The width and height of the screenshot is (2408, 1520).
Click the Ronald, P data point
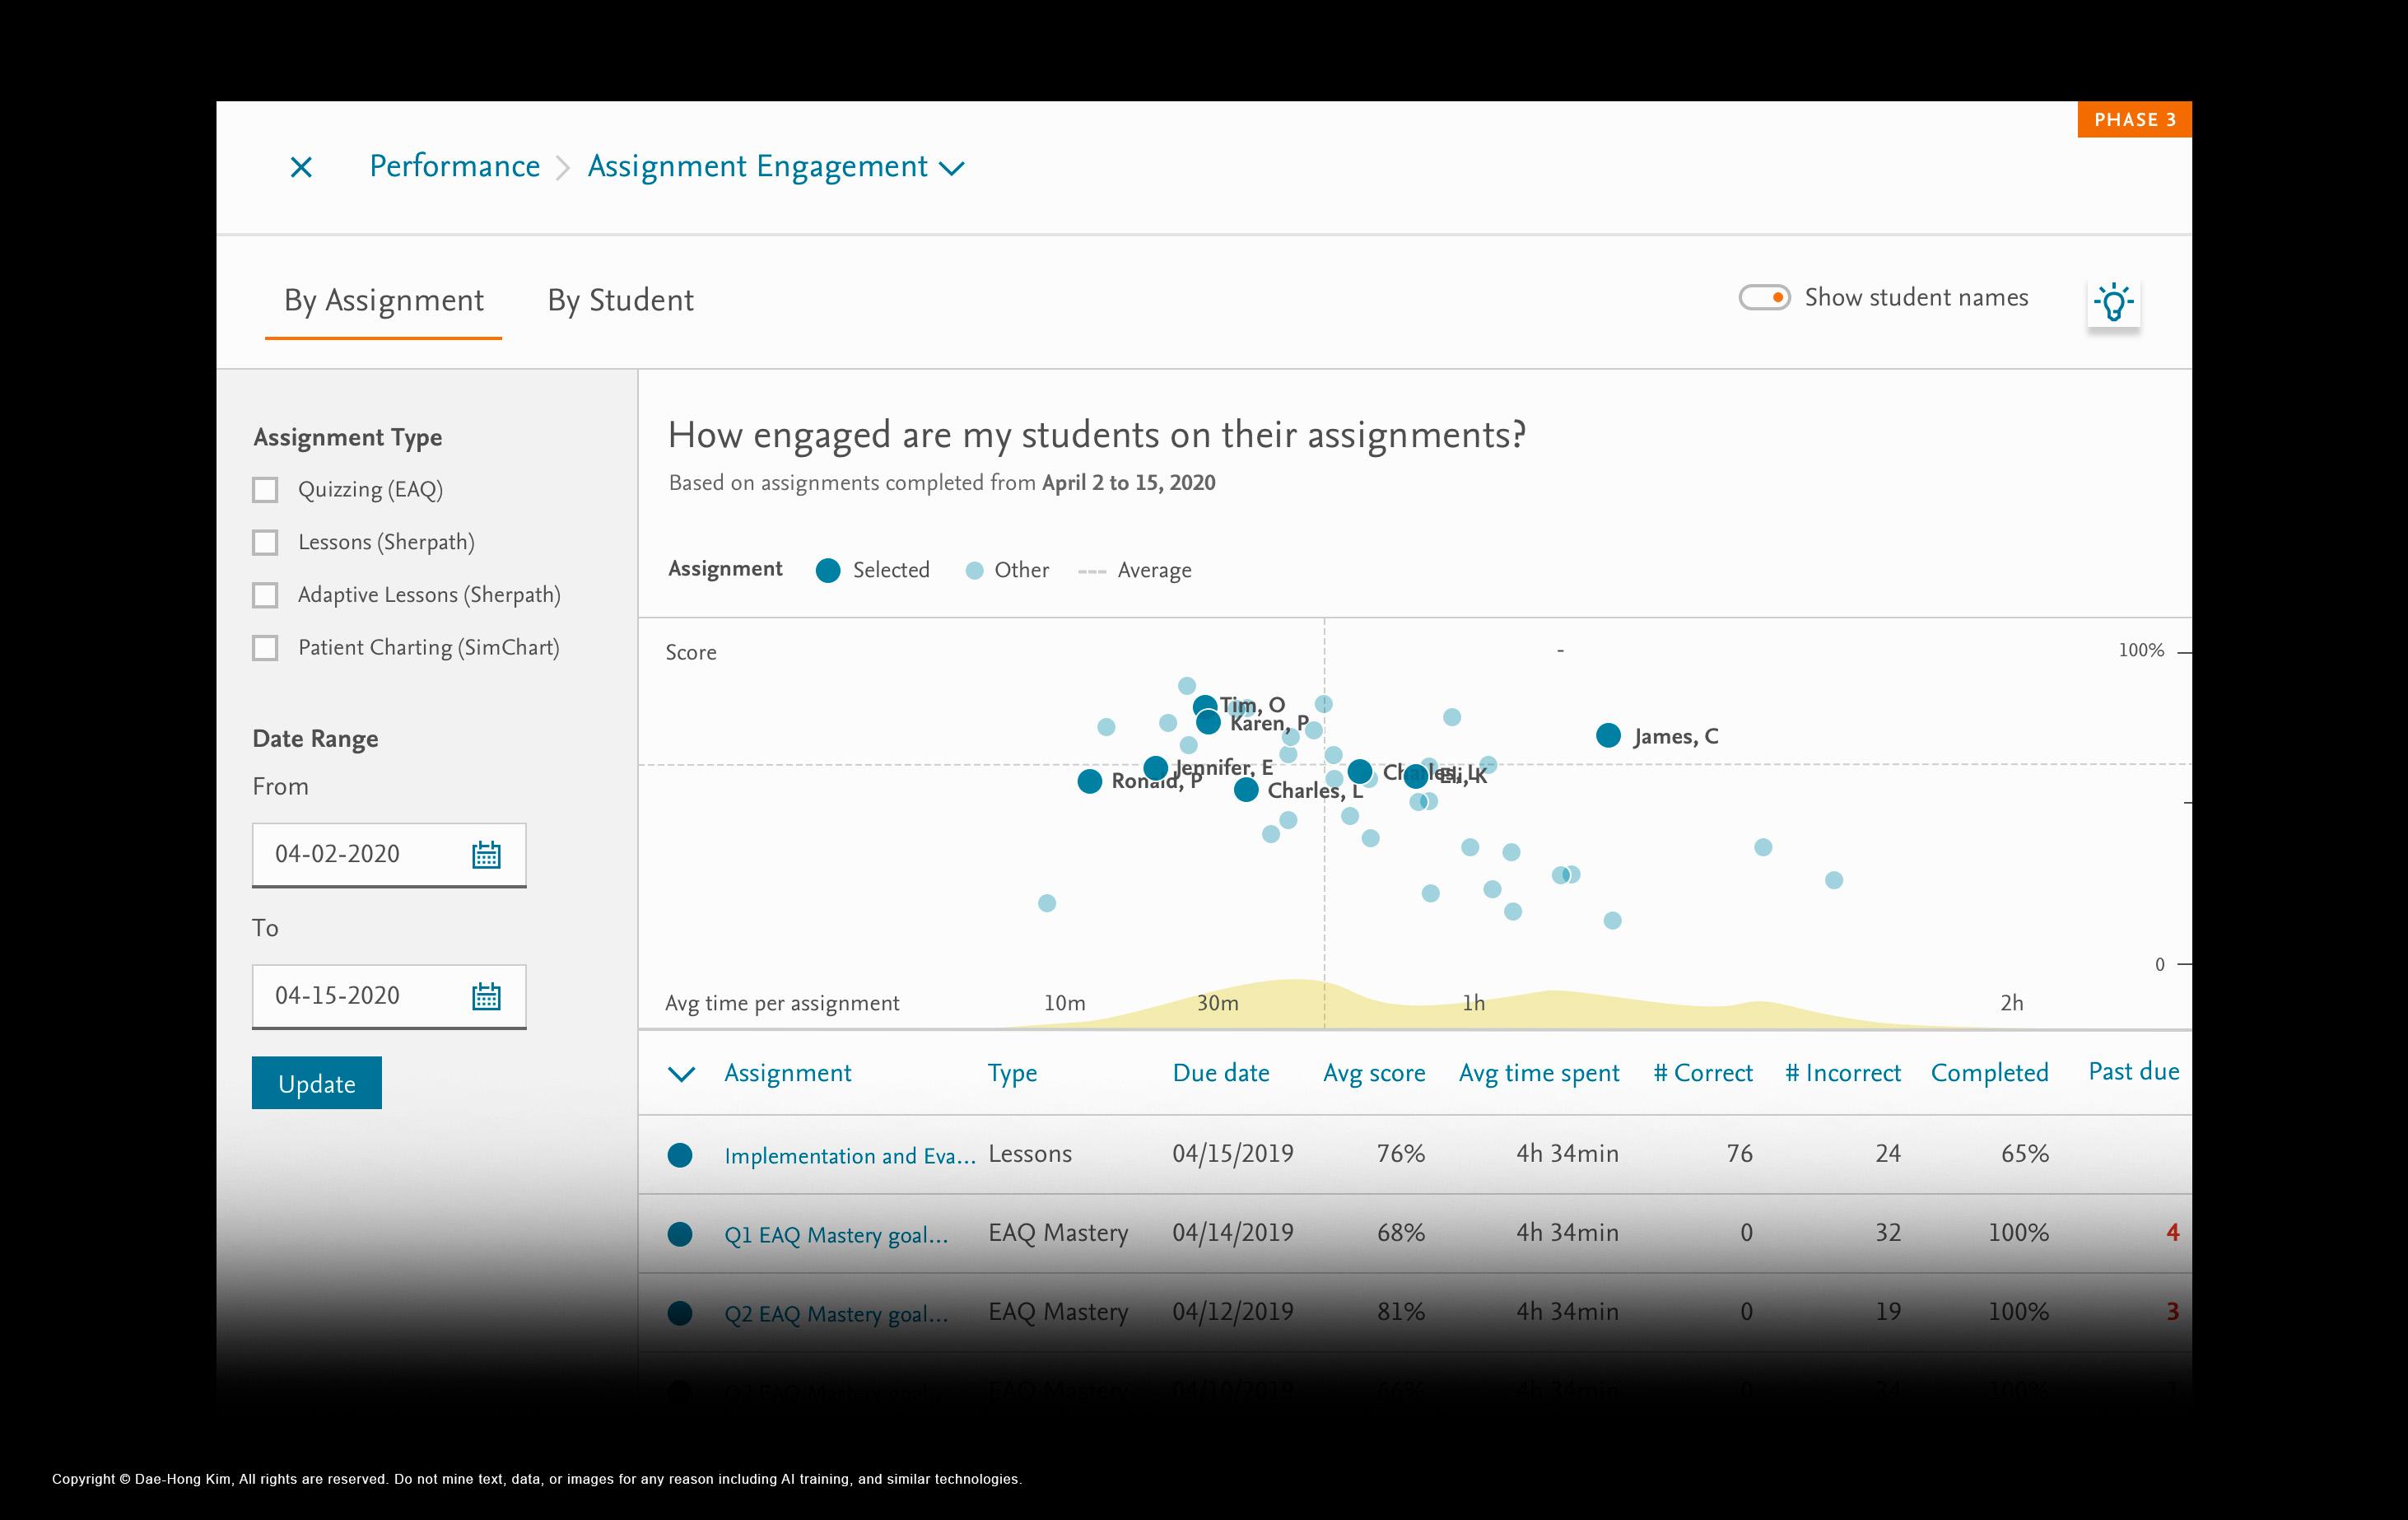coord(1089,781)
